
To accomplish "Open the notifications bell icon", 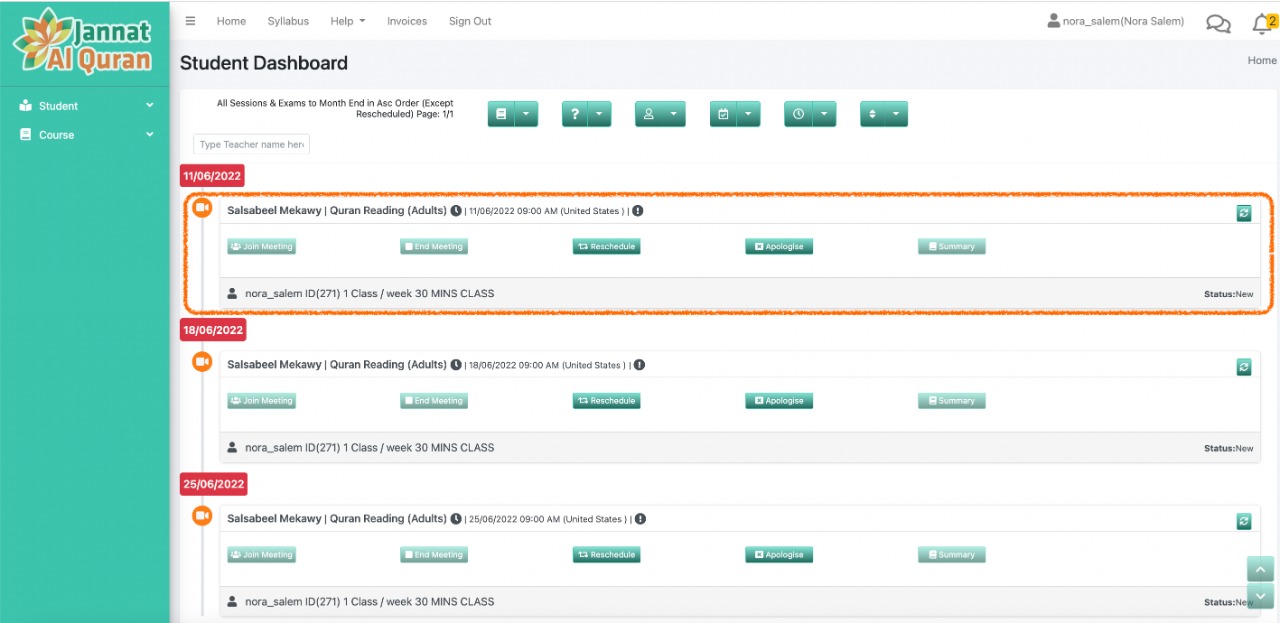I will pos(1262,23).
